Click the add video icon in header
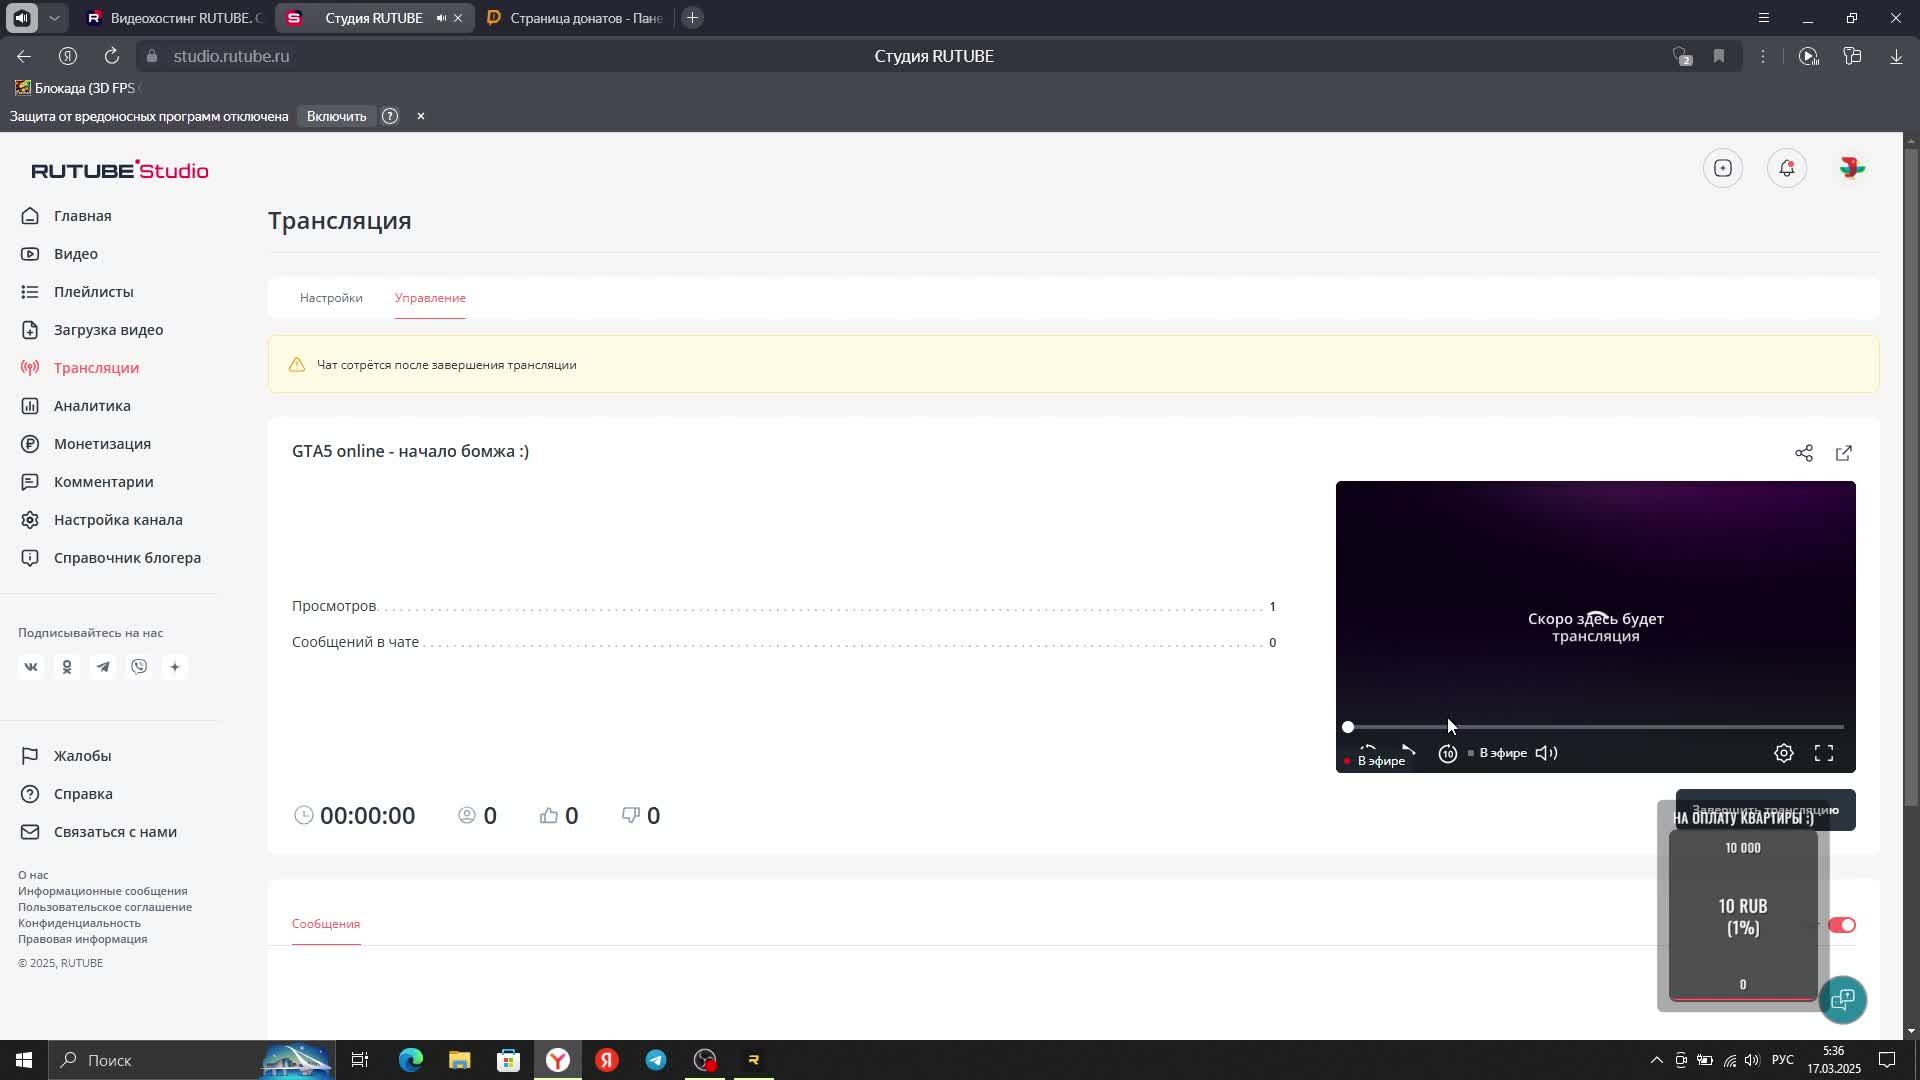Viewport: 1920px width, 1080px height. pos(1722,168)
